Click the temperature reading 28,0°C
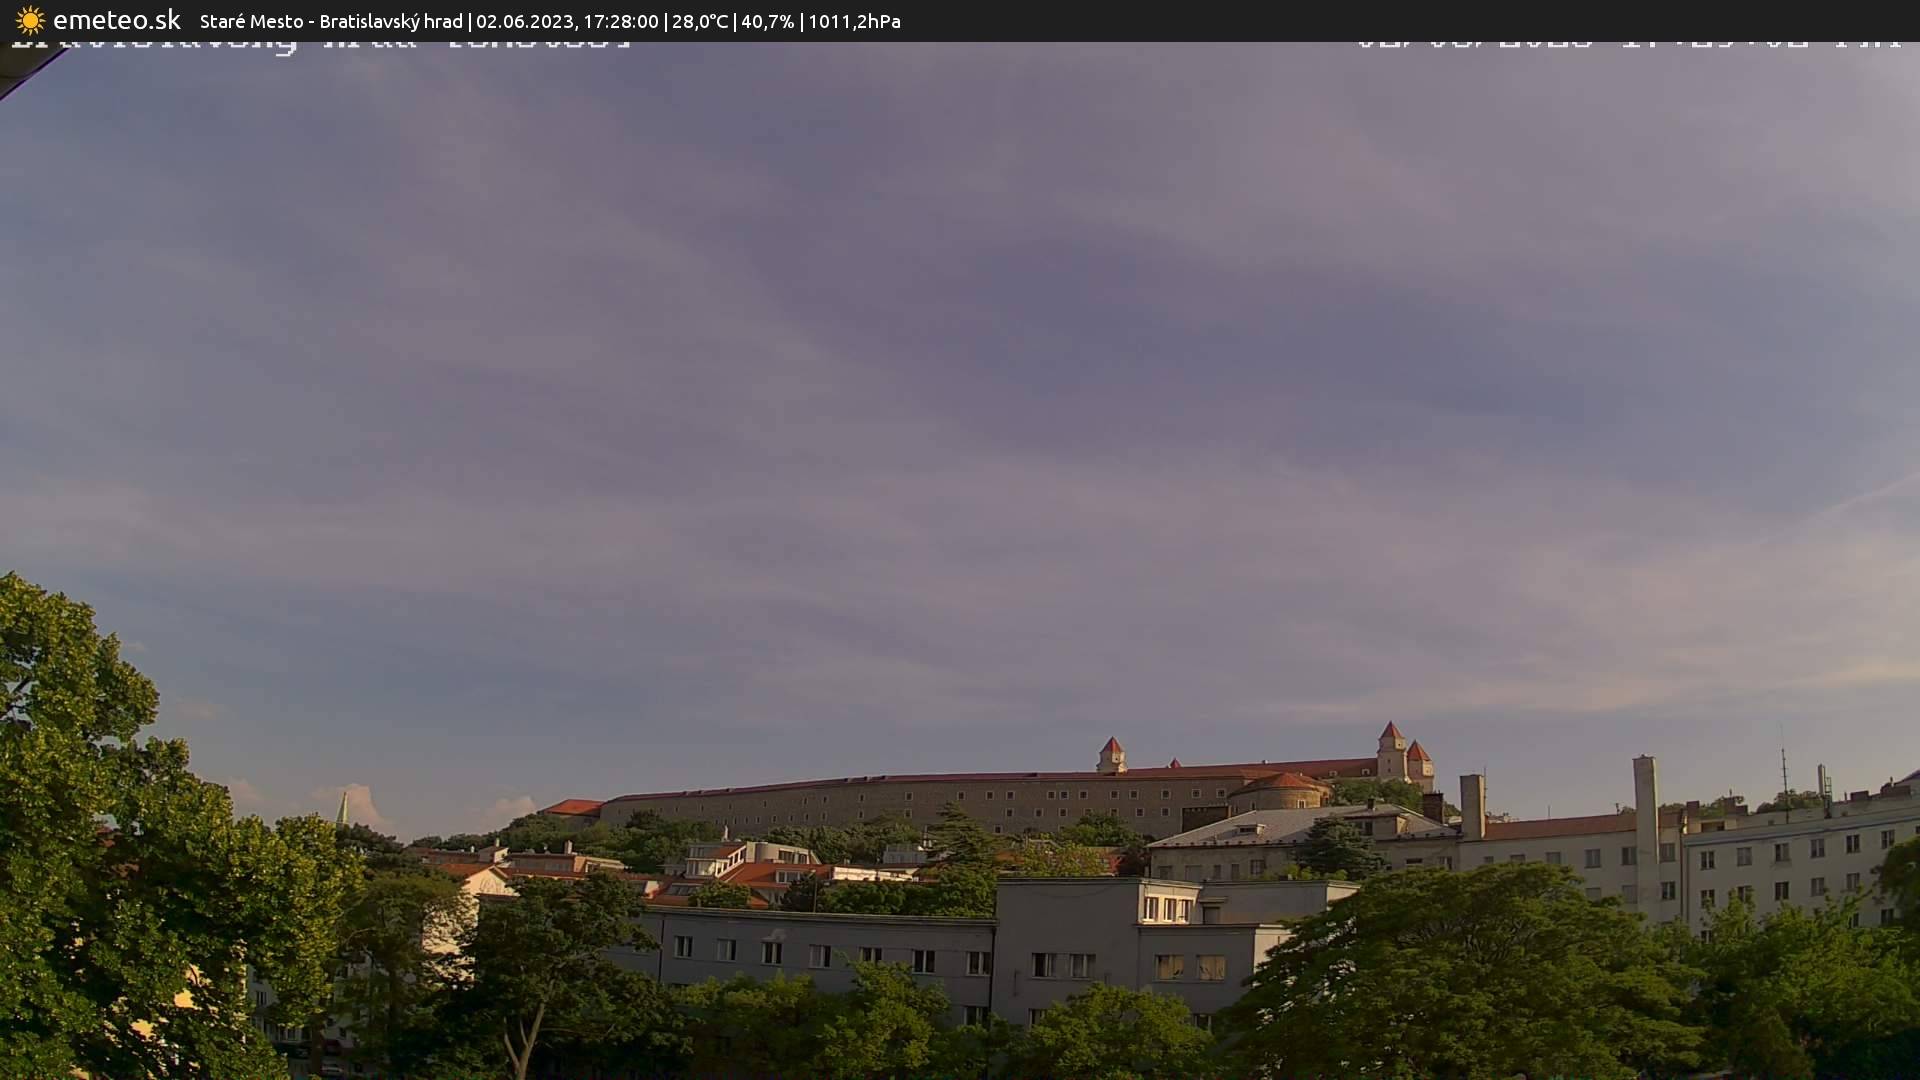Image resolution: width=1920 pixels, height=1080 pixels. [x=700, y=20]
